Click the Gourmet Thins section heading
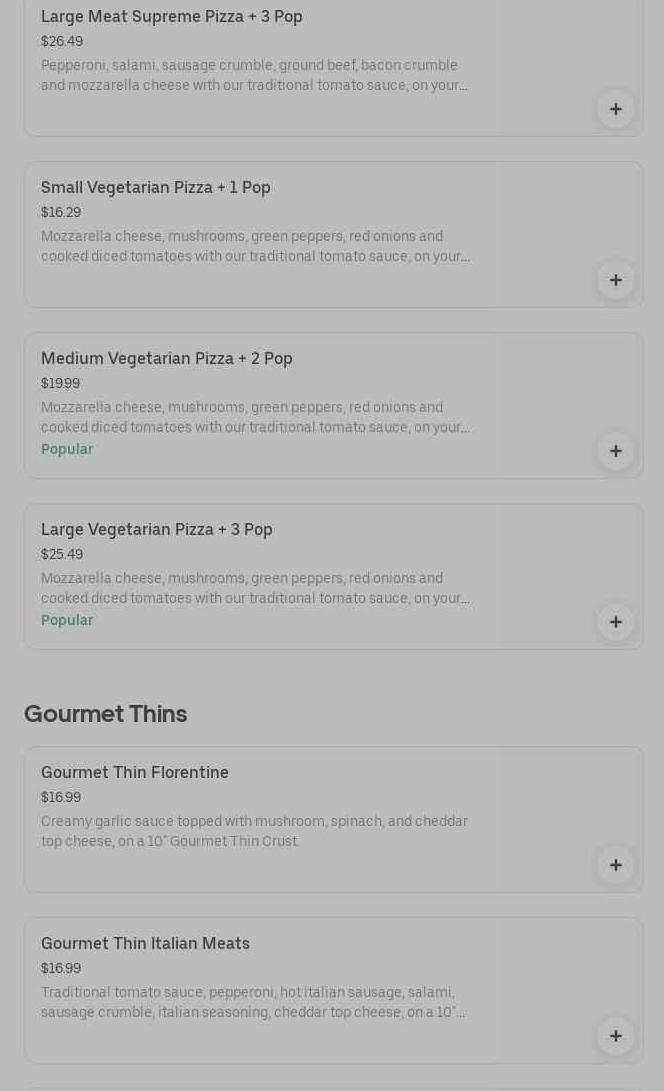The height and width of the screenshot is (1091, 664). pyautogui.click(x=105, y=713)
